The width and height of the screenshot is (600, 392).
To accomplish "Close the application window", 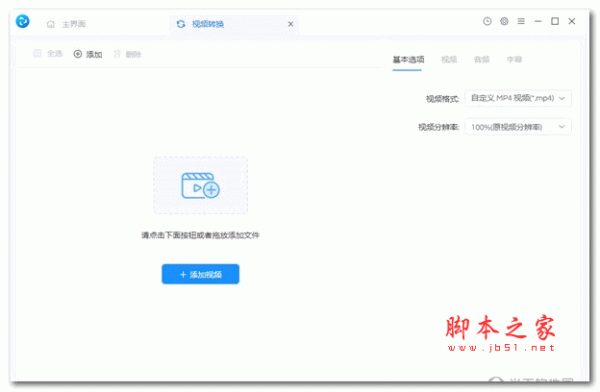I will tap(572, 21).
